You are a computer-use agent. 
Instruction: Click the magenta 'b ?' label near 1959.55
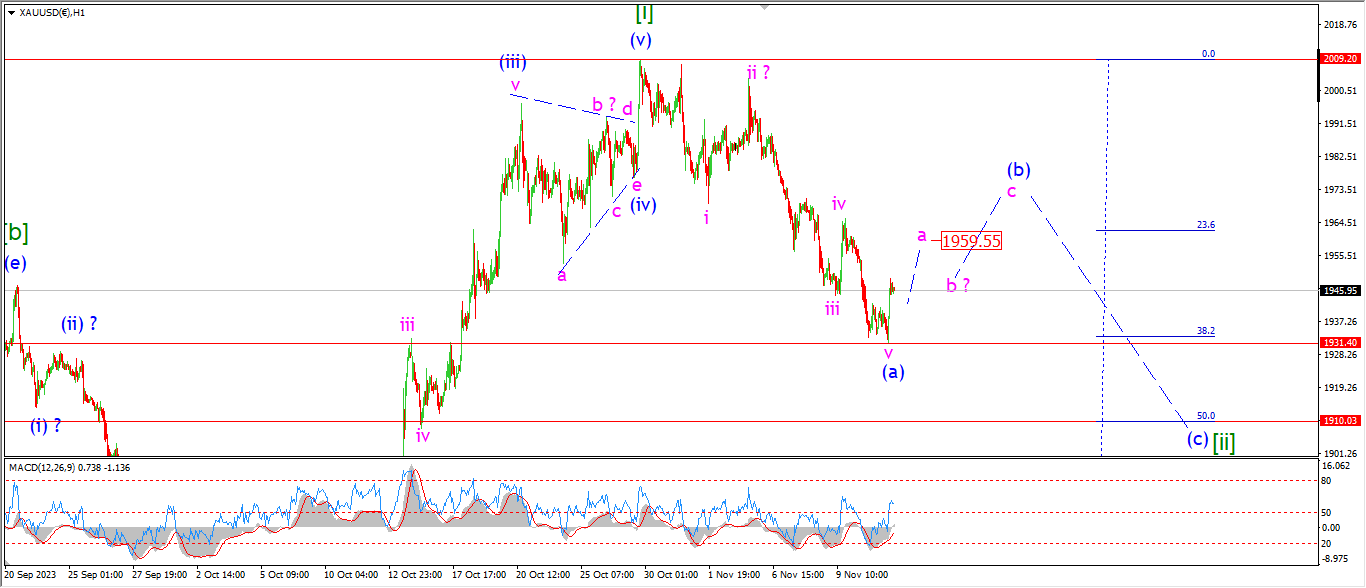[958, 285]
